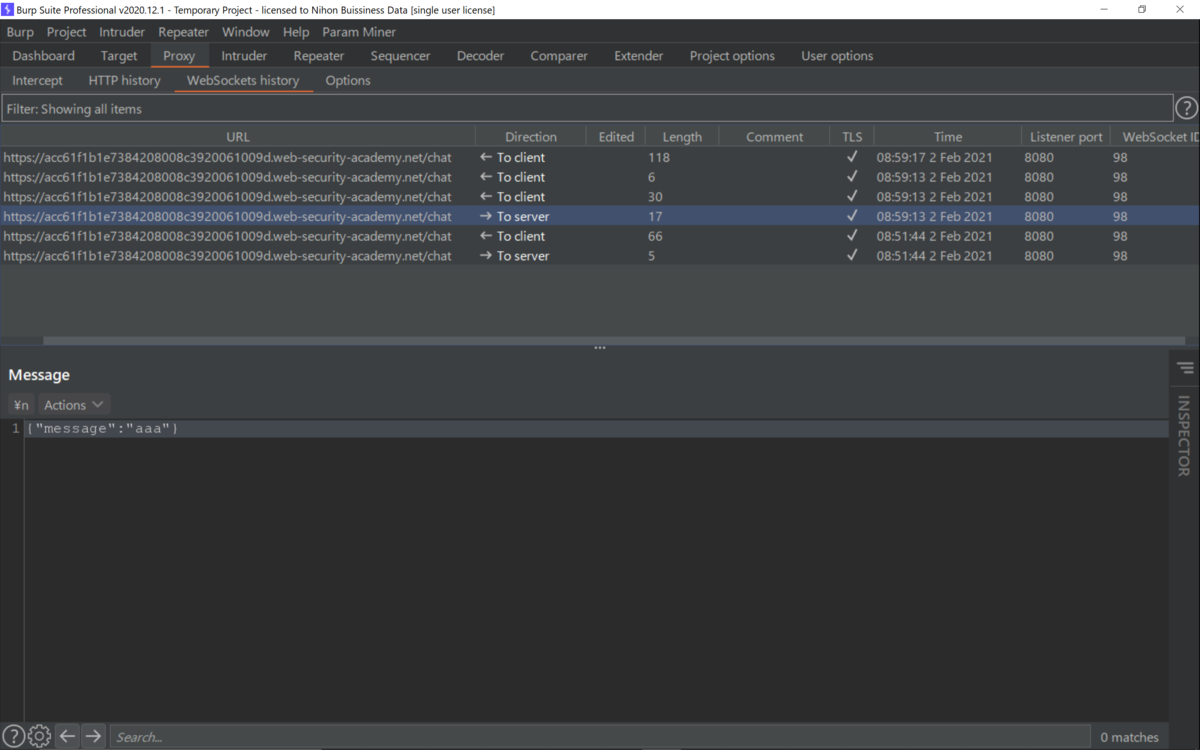1200x750 pixels.
Task: Switch to the Decoder tab
Action: 480,56
